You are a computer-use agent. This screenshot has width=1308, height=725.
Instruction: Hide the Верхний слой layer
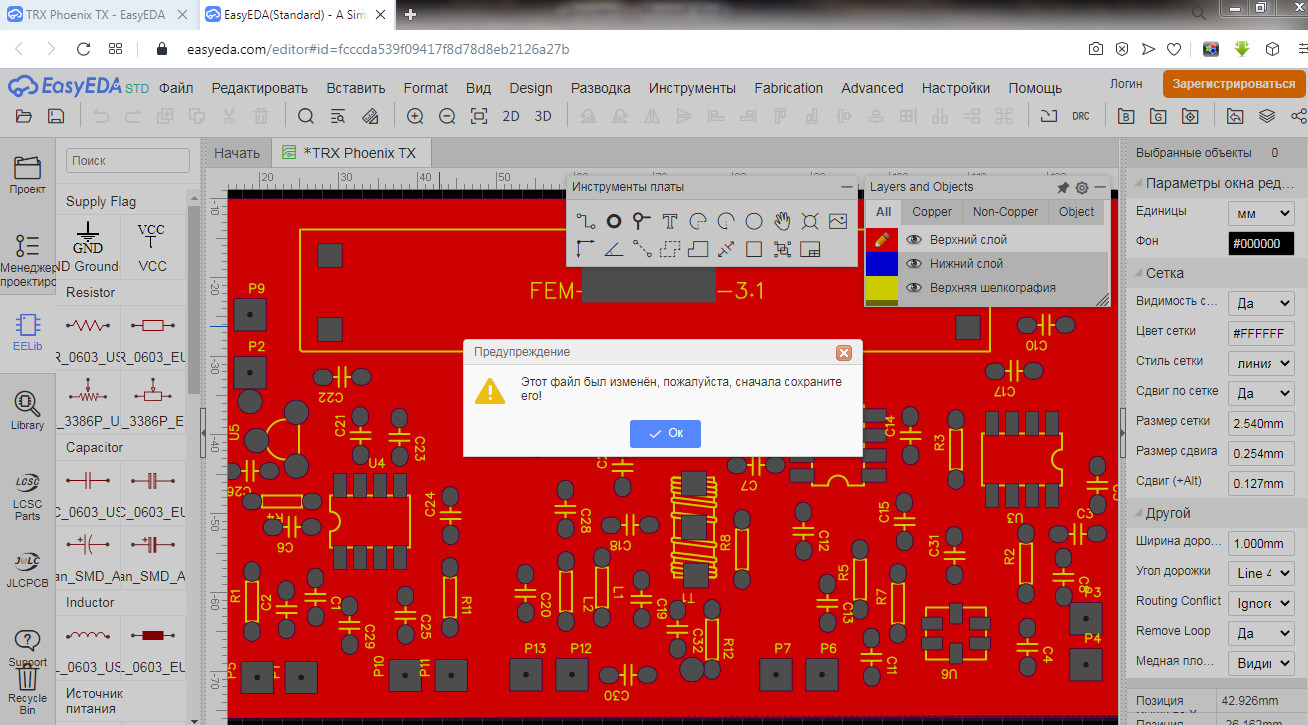coord(913,240)
